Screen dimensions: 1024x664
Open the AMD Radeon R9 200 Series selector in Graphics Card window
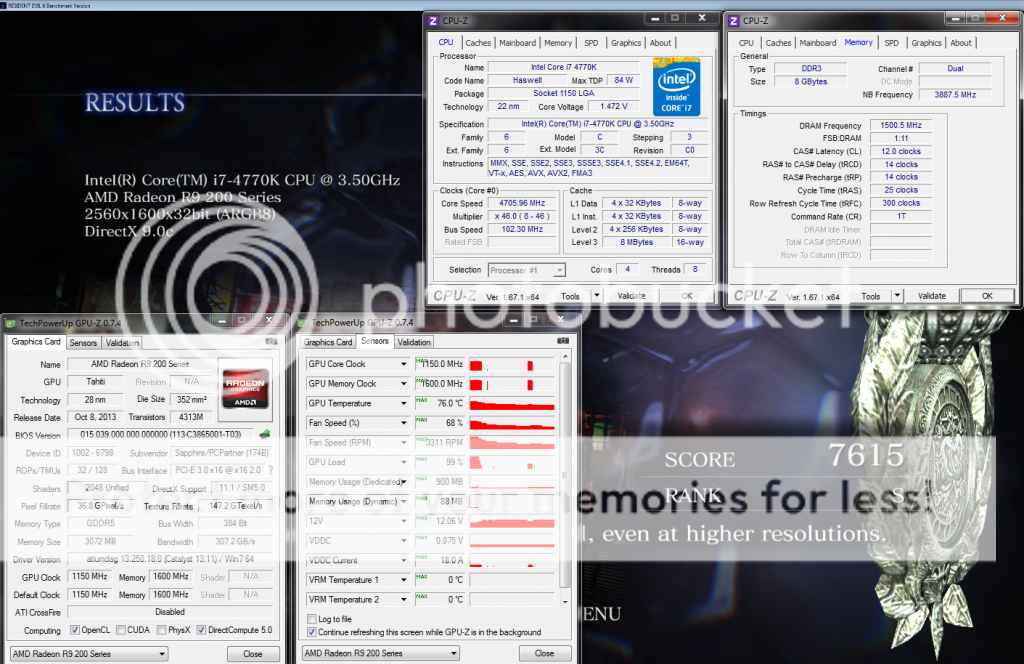click(x=87, y=653)
